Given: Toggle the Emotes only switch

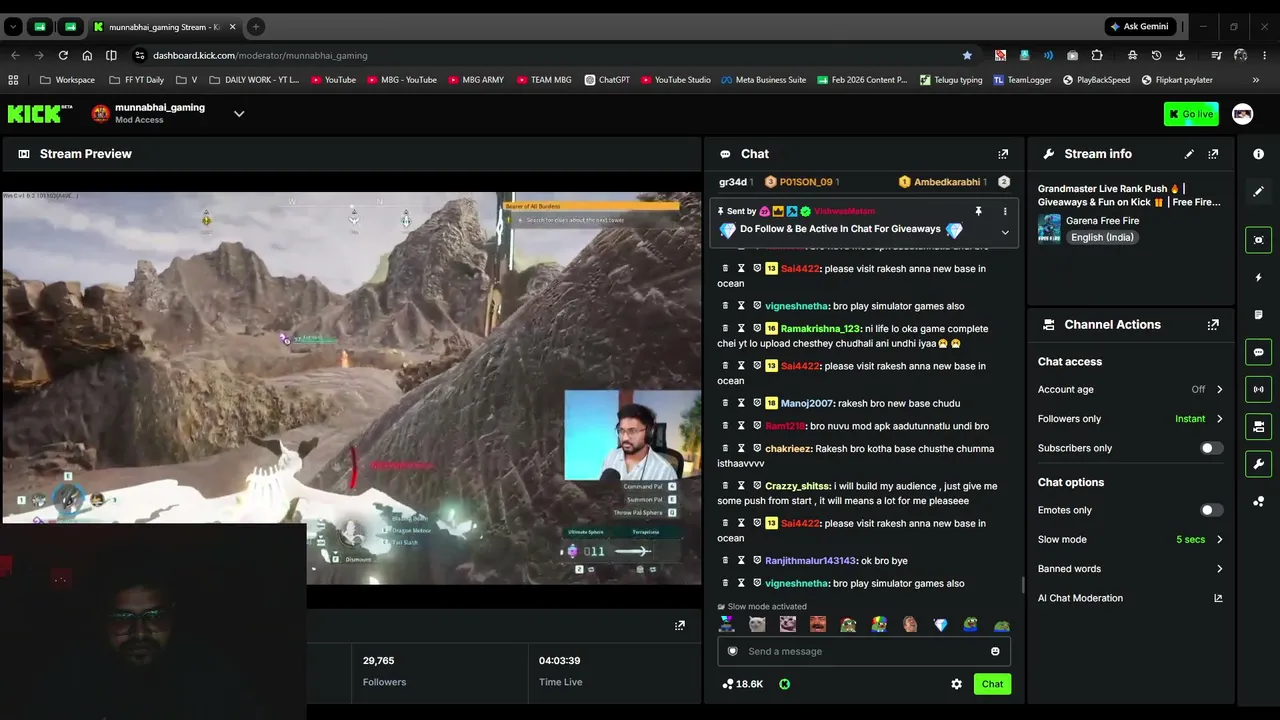Looking at the screenshot, I should tap(1211, 510).
